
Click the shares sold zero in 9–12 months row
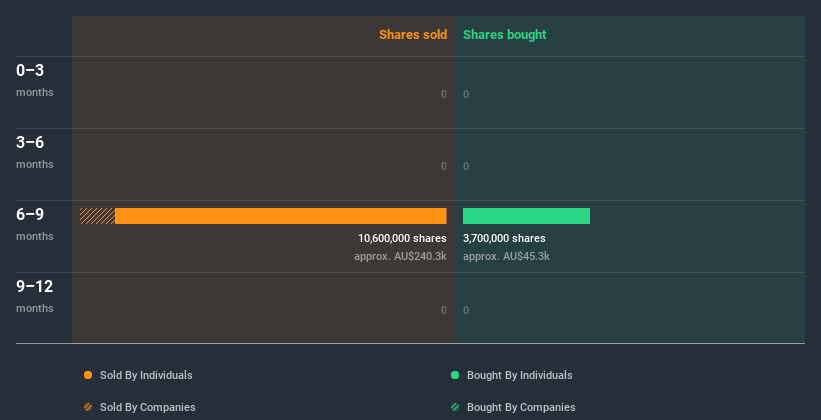(444, 311)
